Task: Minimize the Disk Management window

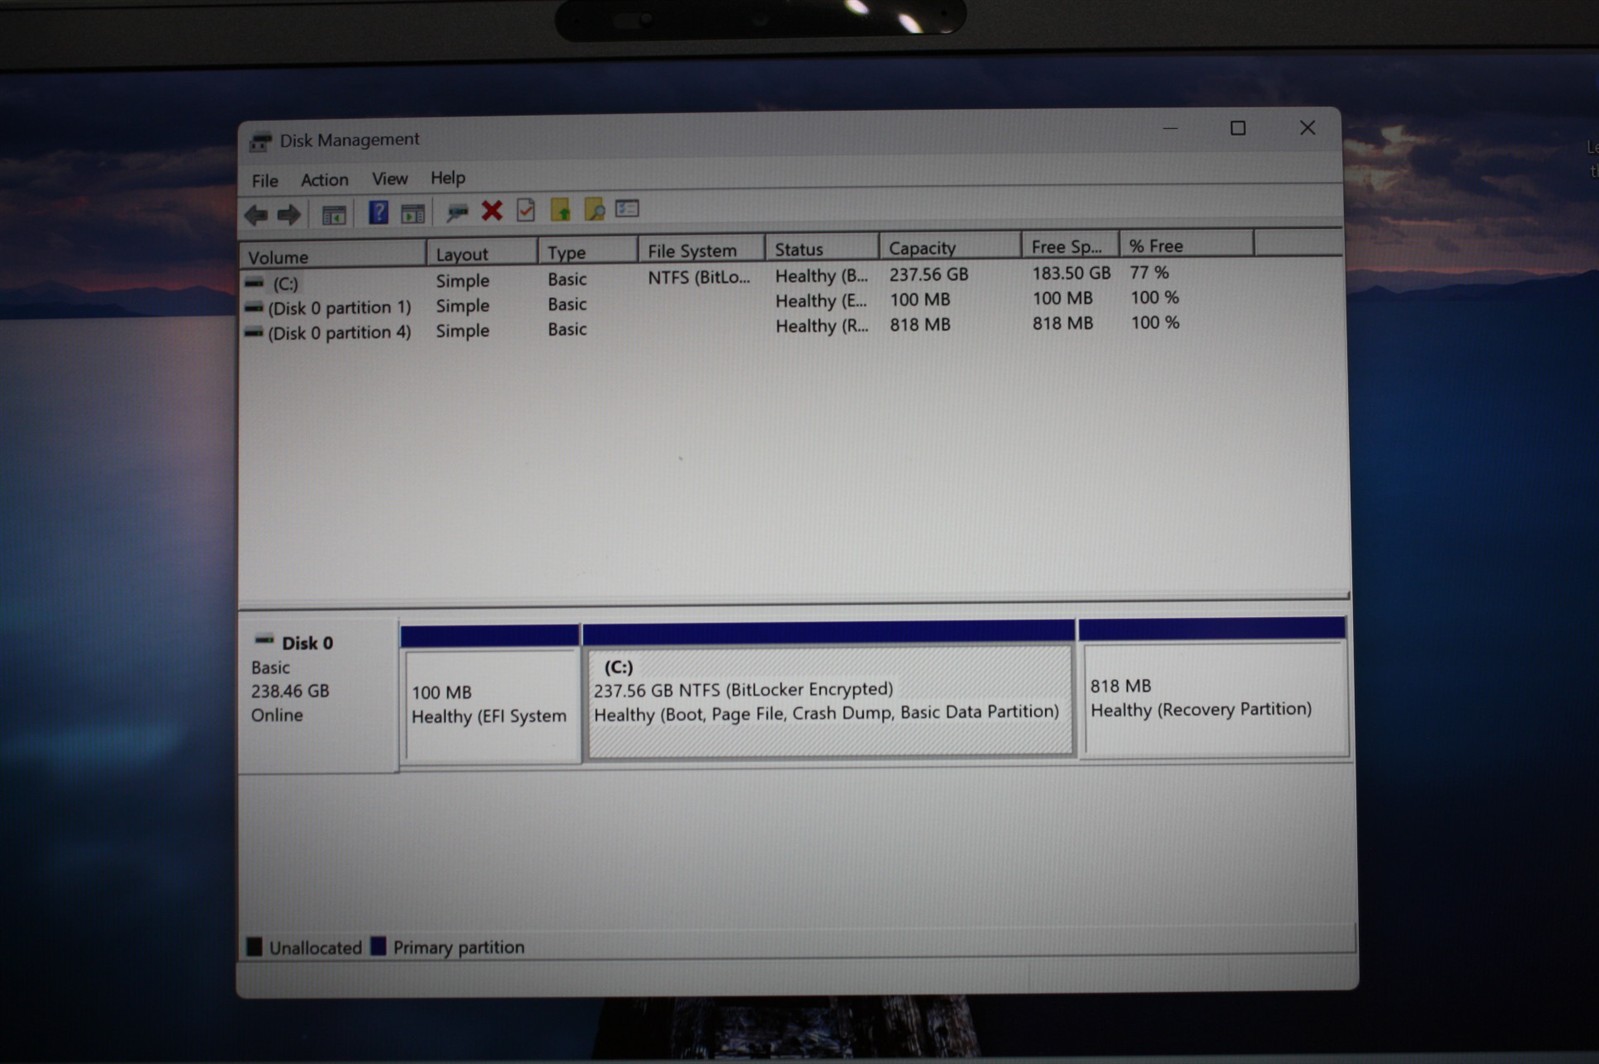Action: pyautogui.click(x=1170, y=128)
